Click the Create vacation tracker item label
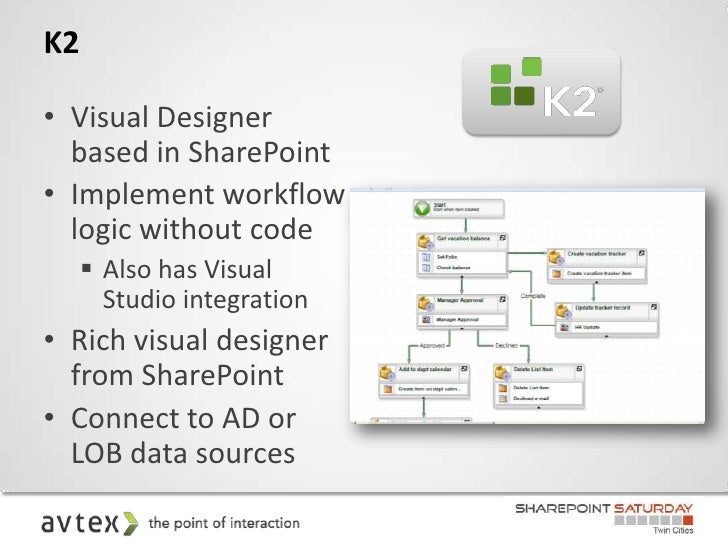This screenshot has height=546, width=728. 599,273
